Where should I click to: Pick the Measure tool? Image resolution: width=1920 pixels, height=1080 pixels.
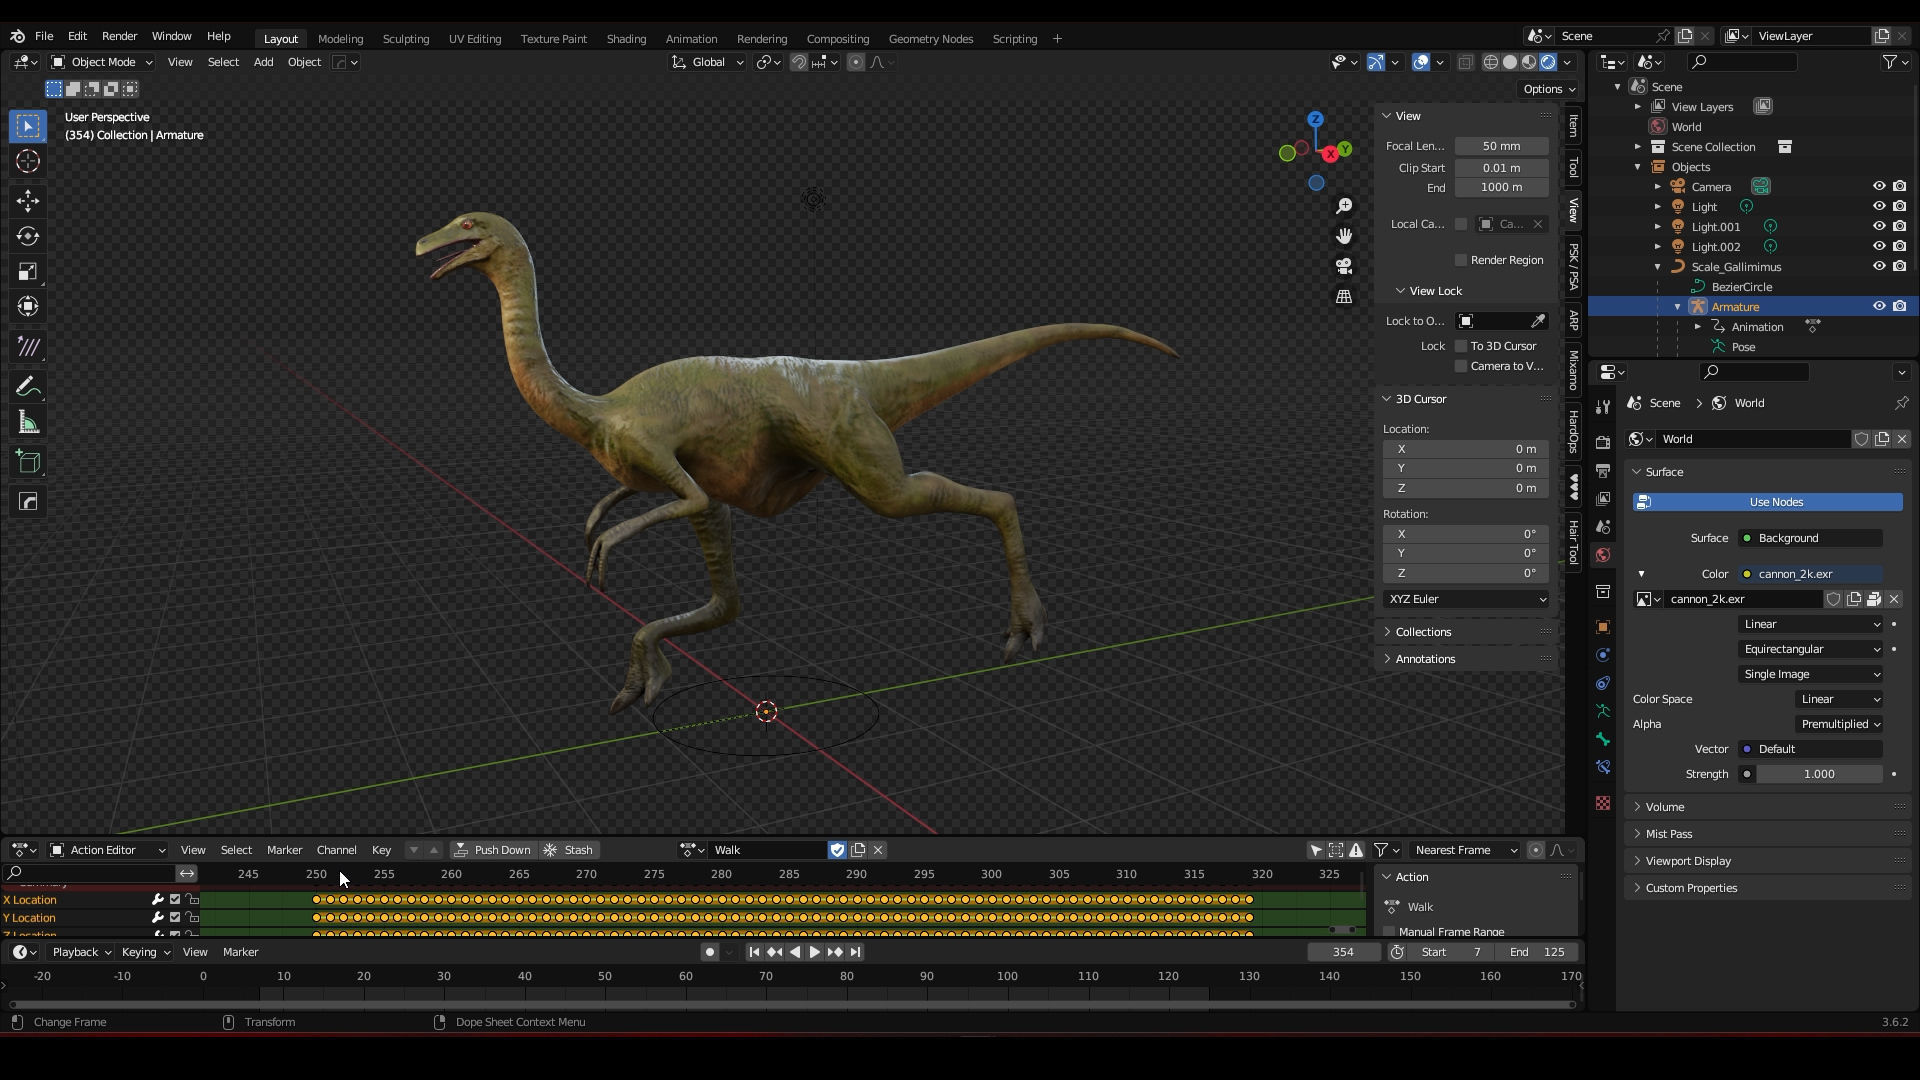tap(28, 423)
